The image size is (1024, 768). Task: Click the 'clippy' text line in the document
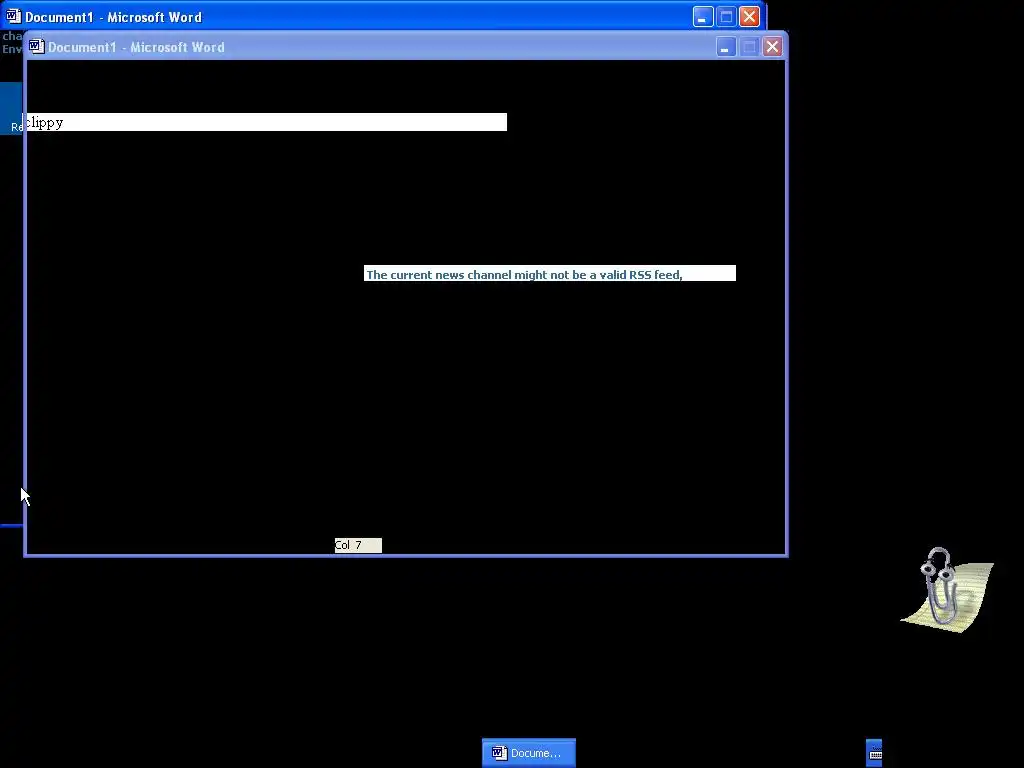tap(266, 122)
